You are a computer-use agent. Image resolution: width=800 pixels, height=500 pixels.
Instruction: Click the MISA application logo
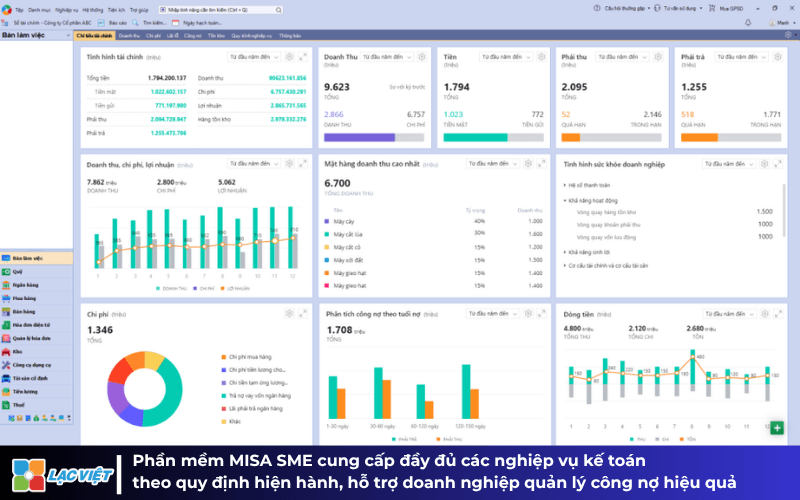pos(6,10)
